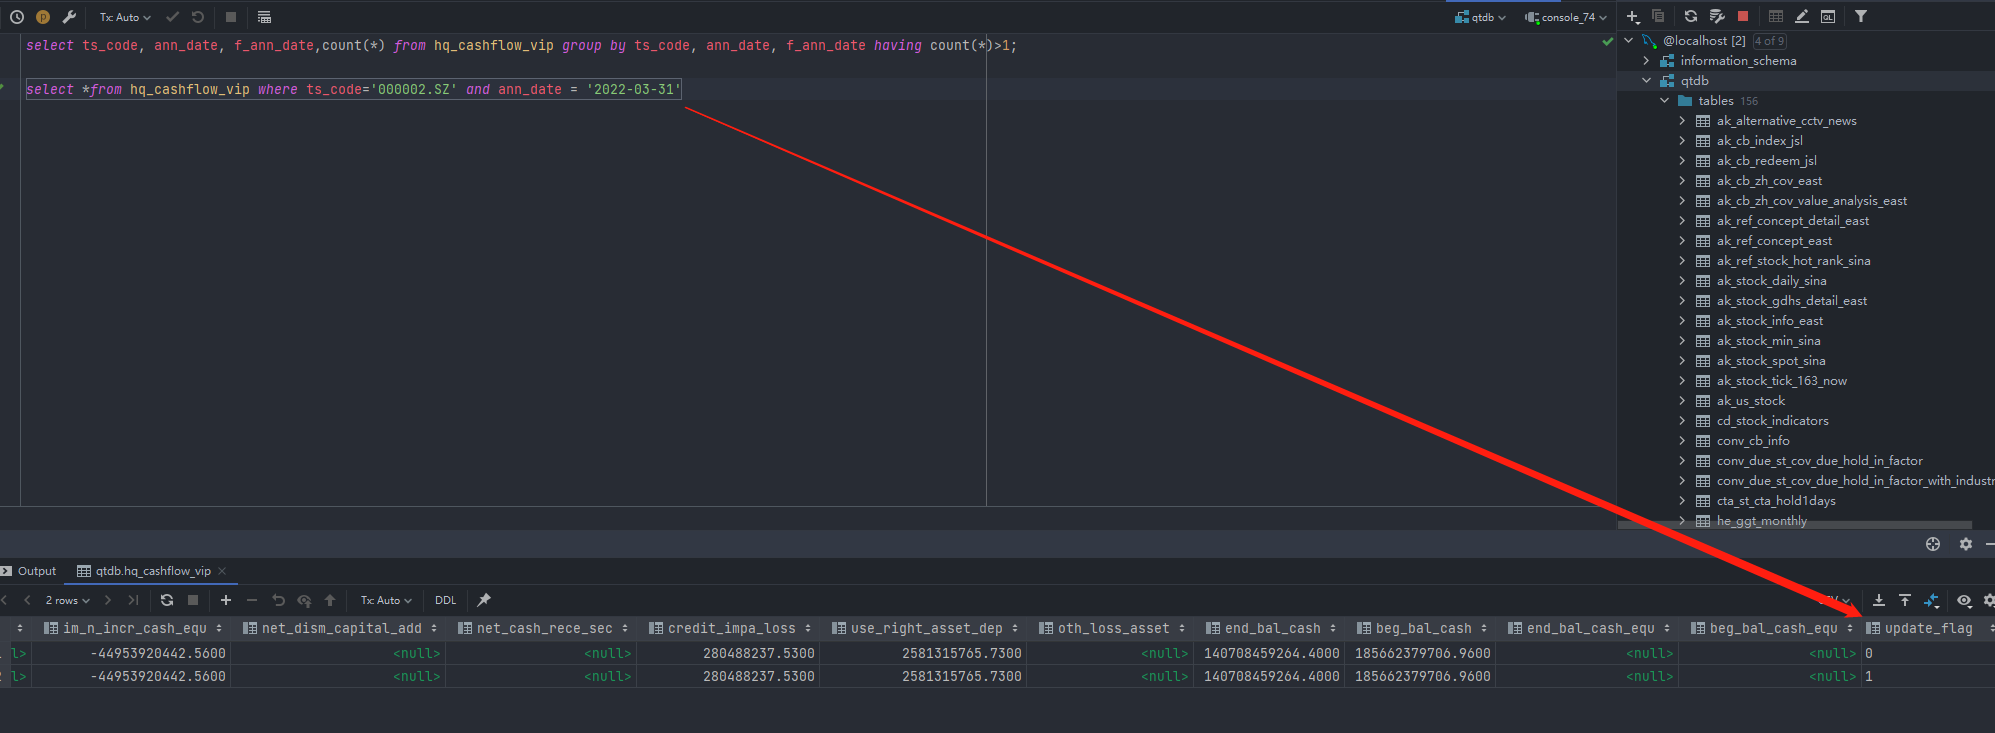Image resolution: width=1995 pixels, height=733 pixels.
Task: Open the Tx: Auto dropdown in editor toolbar
Action: coord(125,17)
